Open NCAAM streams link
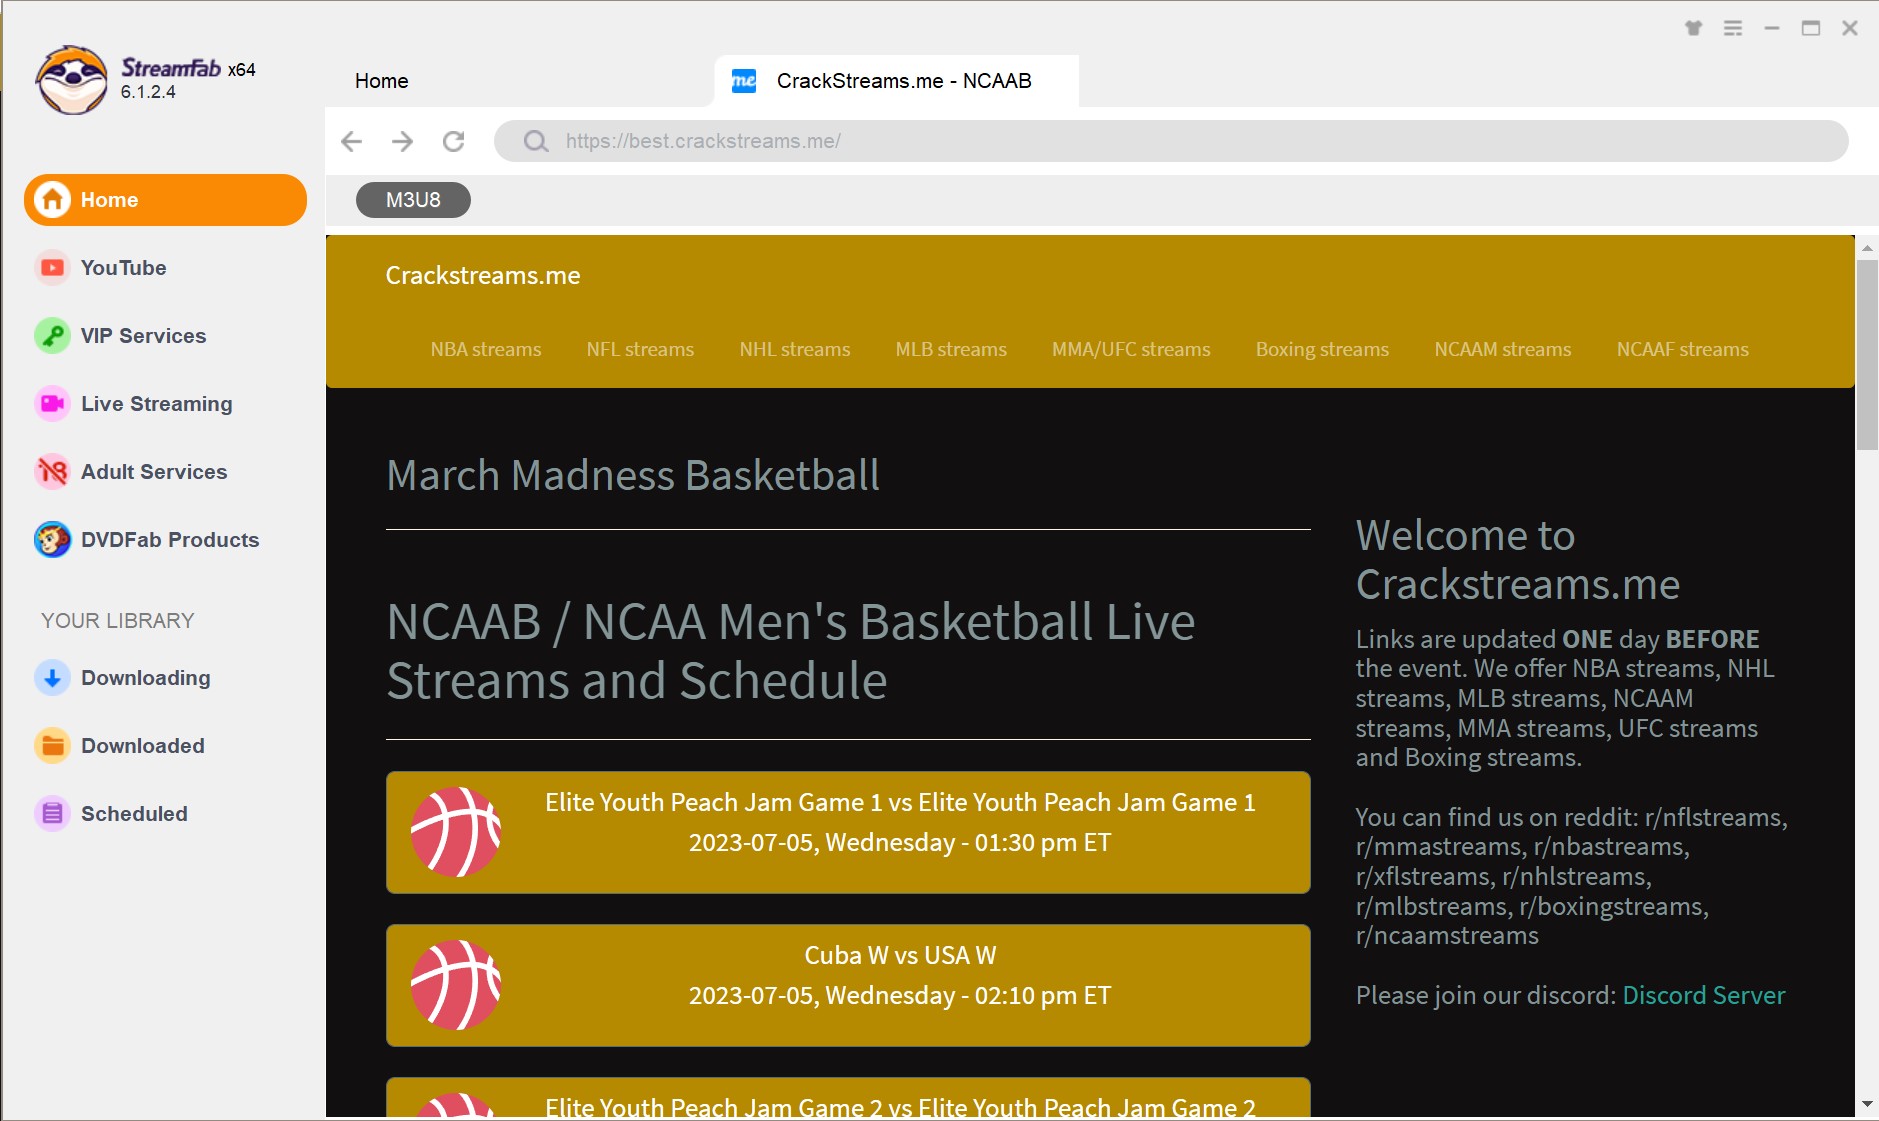The height and width of the screenshot is (1121, 1879). pyautogui.click(x=1503, y=349)
